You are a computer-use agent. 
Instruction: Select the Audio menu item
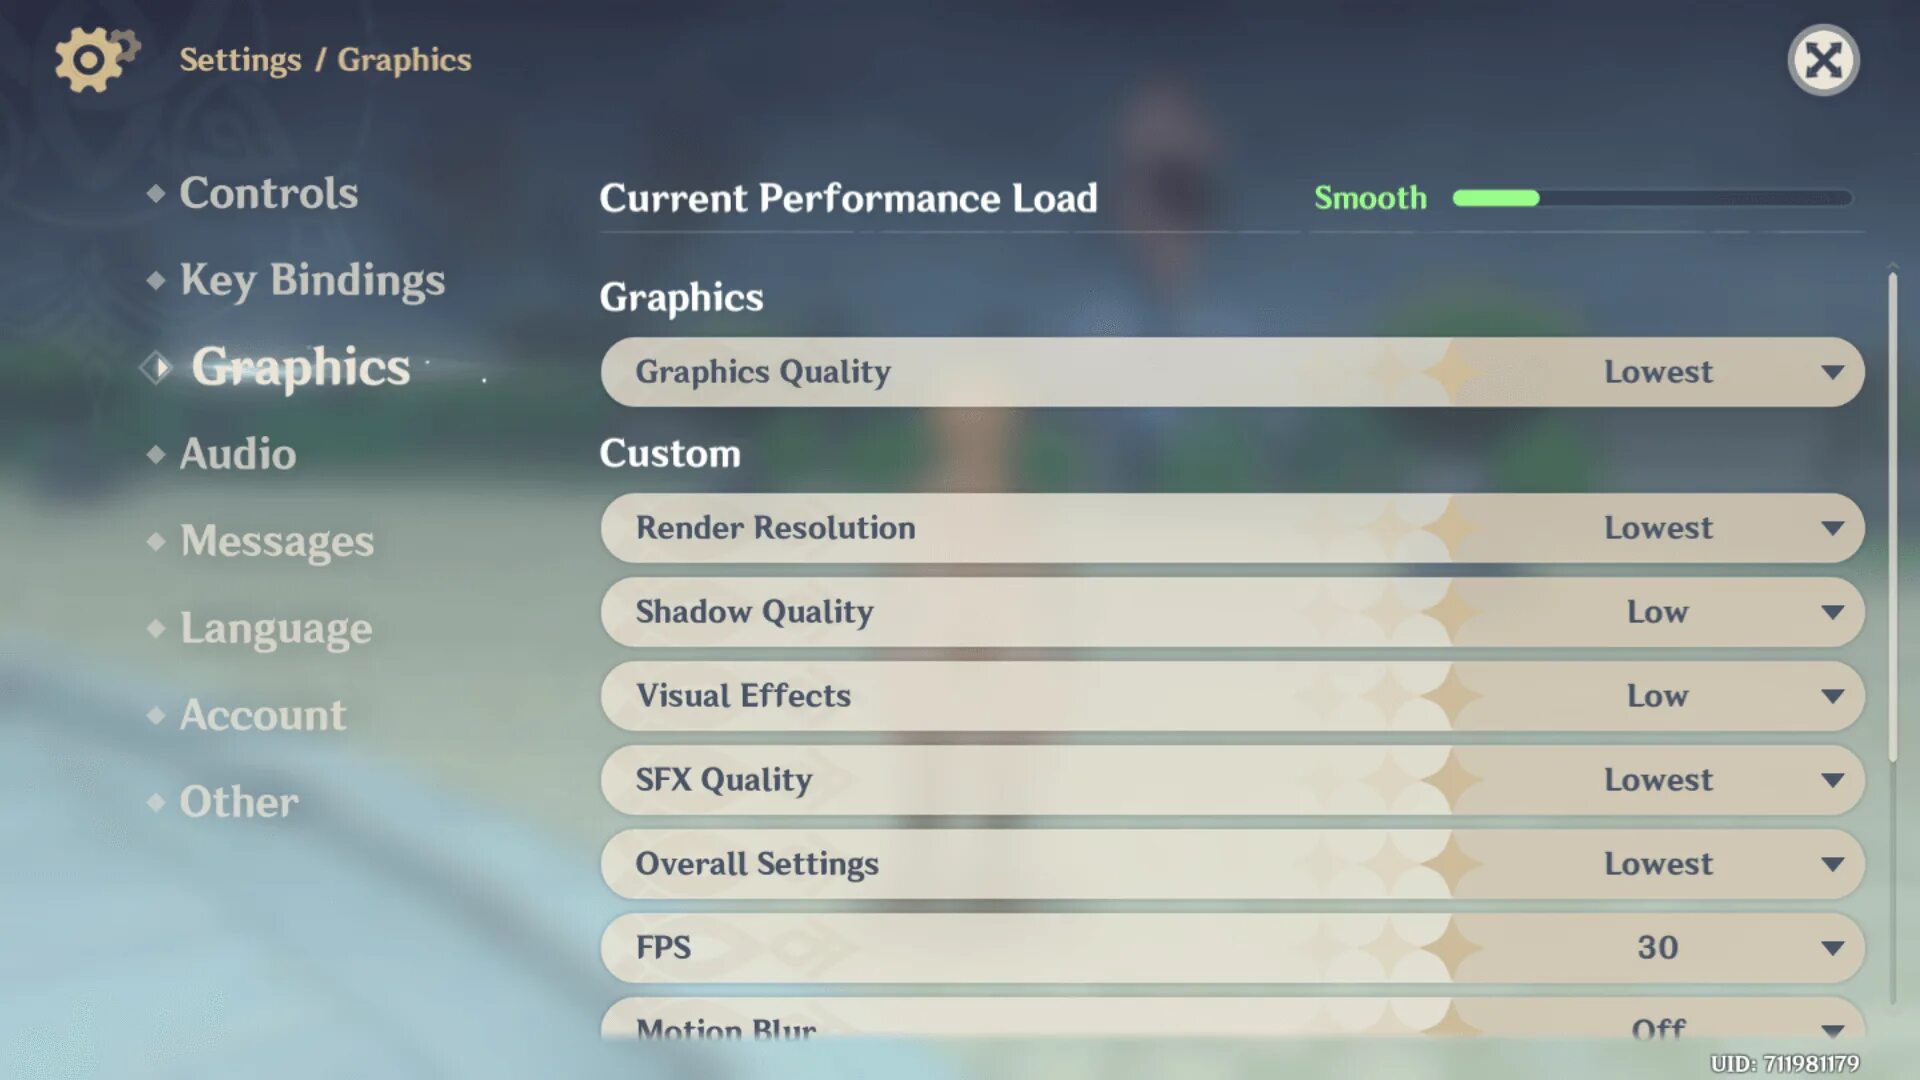click(x=237, y=452)
